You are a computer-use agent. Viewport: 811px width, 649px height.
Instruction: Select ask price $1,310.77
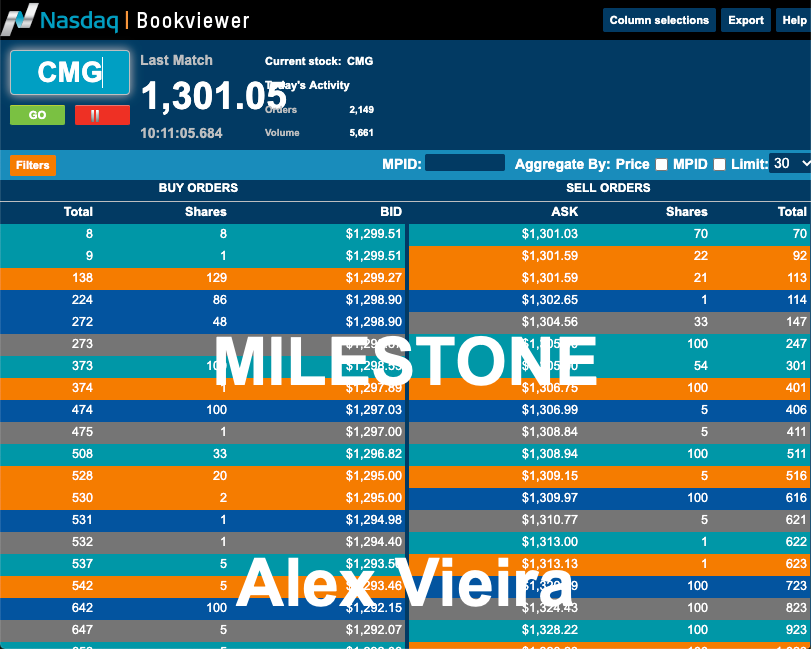point(549,520)
